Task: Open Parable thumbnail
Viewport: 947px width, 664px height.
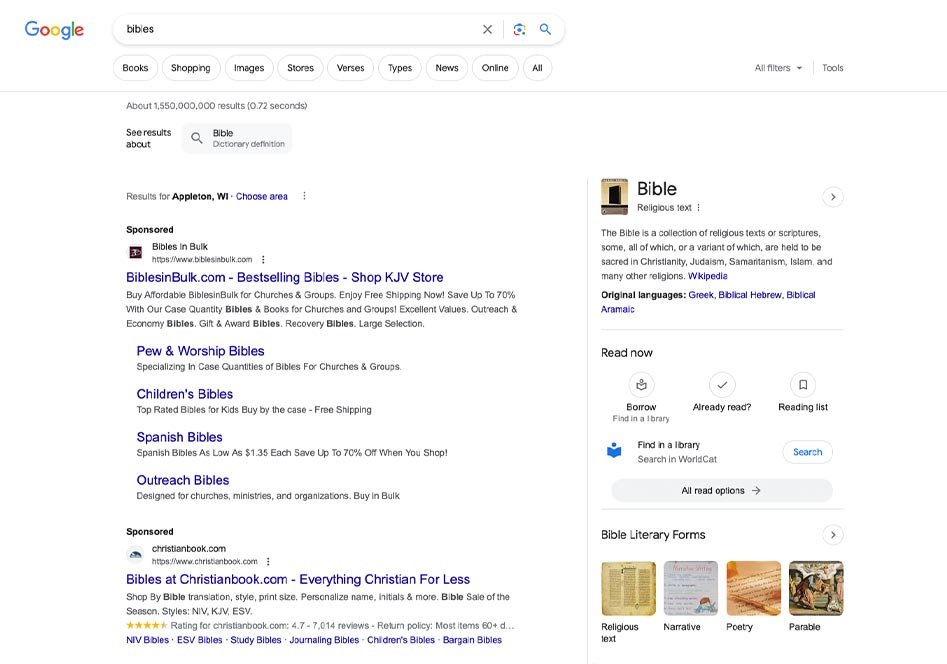Action: pyautogui.click(x=816, y=588)
